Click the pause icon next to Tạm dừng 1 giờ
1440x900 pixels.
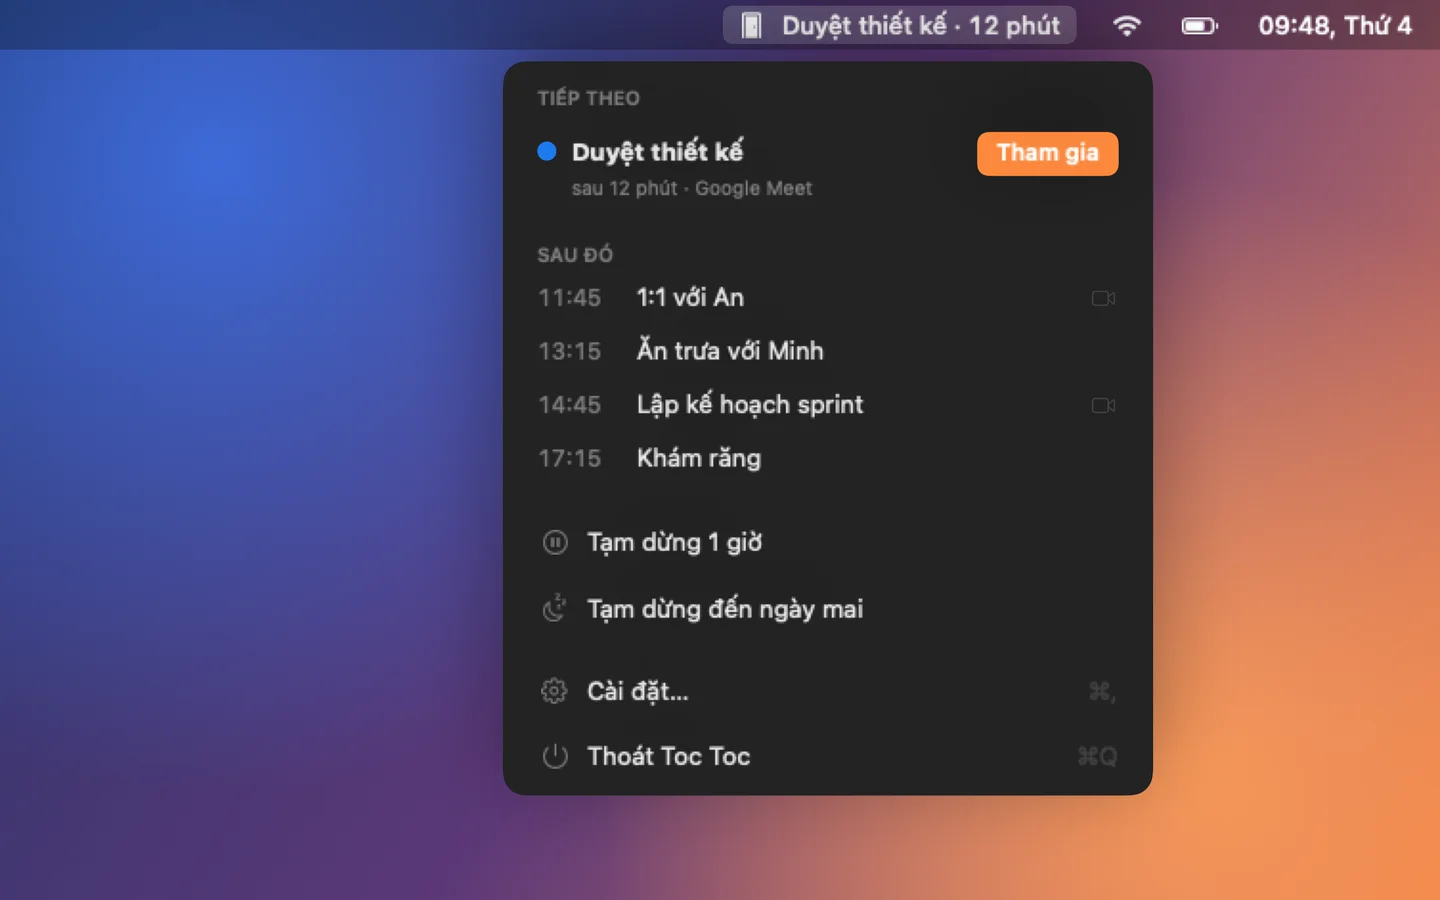click(x=555, y=542)
